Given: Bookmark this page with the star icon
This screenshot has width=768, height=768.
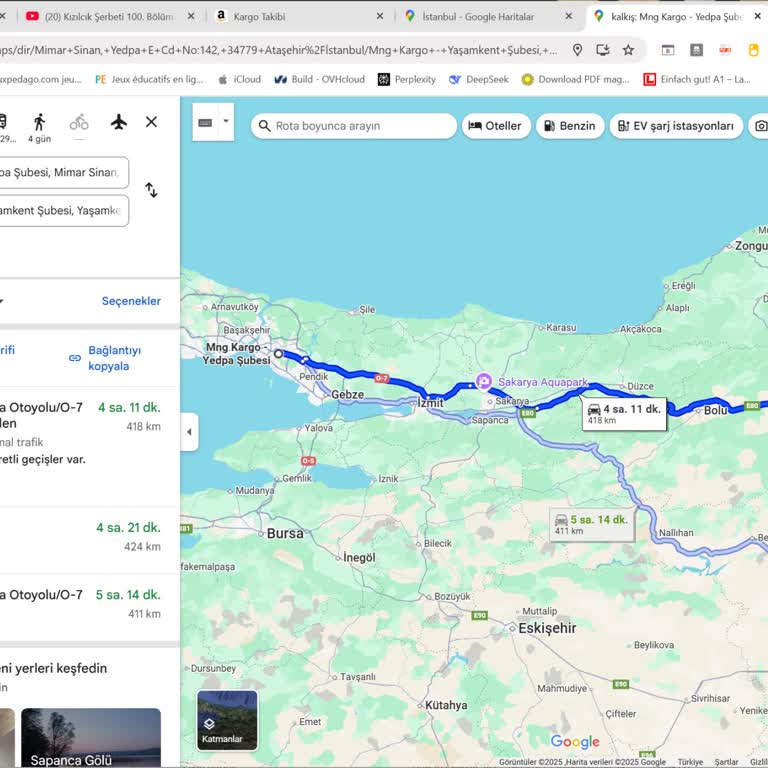Looking at the screenshot, I should pyautogui.click(x=628, y=50).
